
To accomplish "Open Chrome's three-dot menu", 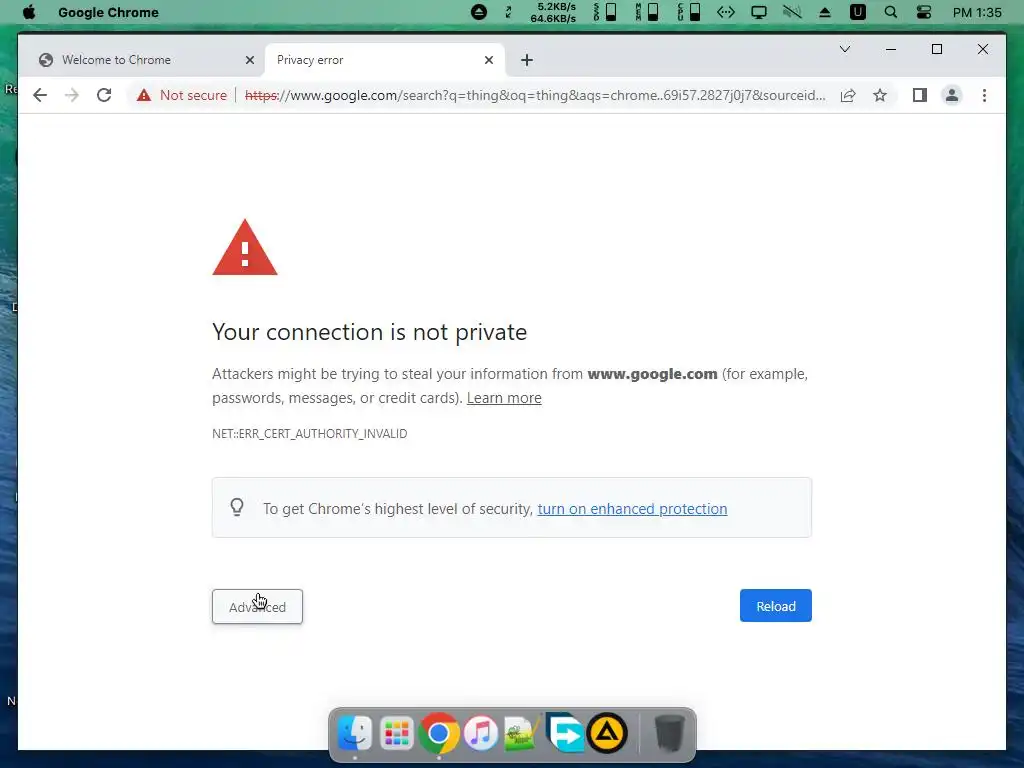I will [984, 95].
